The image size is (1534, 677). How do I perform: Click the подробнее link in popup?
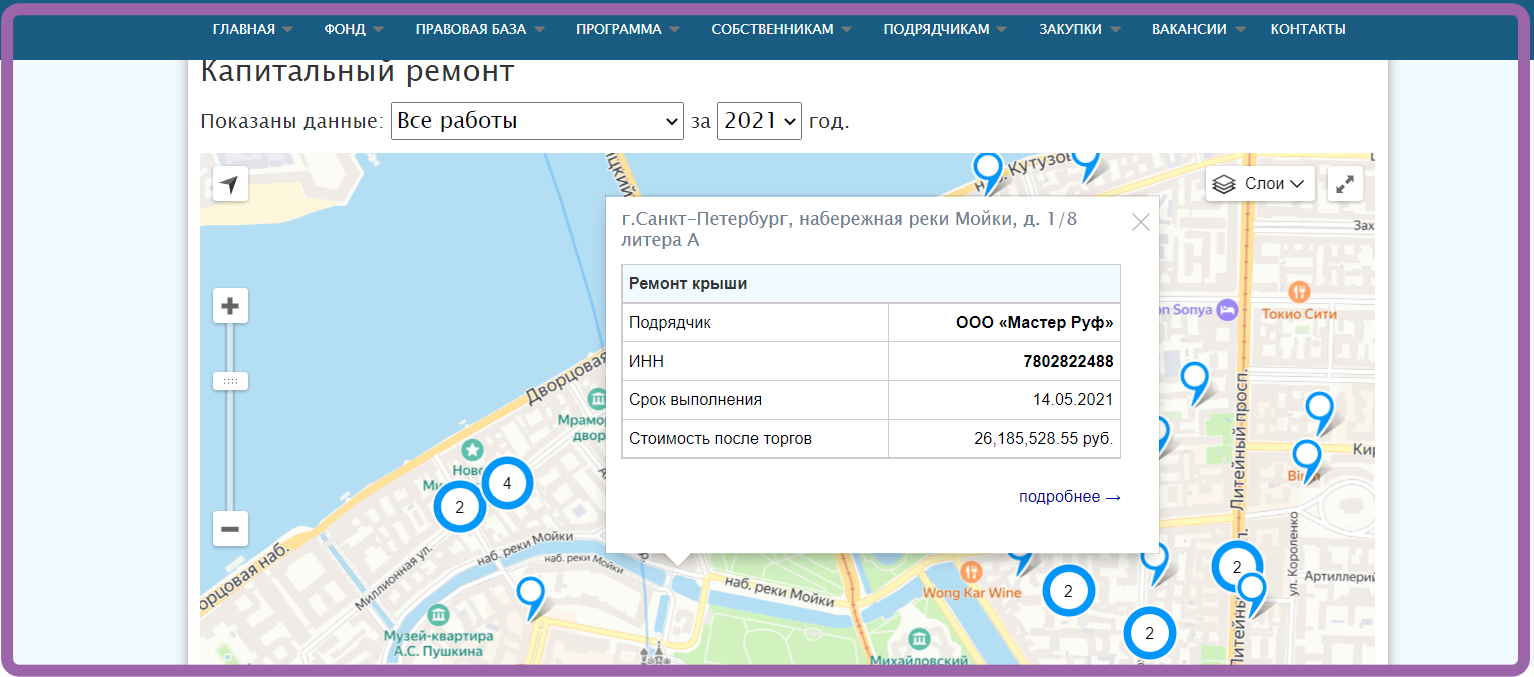[x=1069, y=497]
